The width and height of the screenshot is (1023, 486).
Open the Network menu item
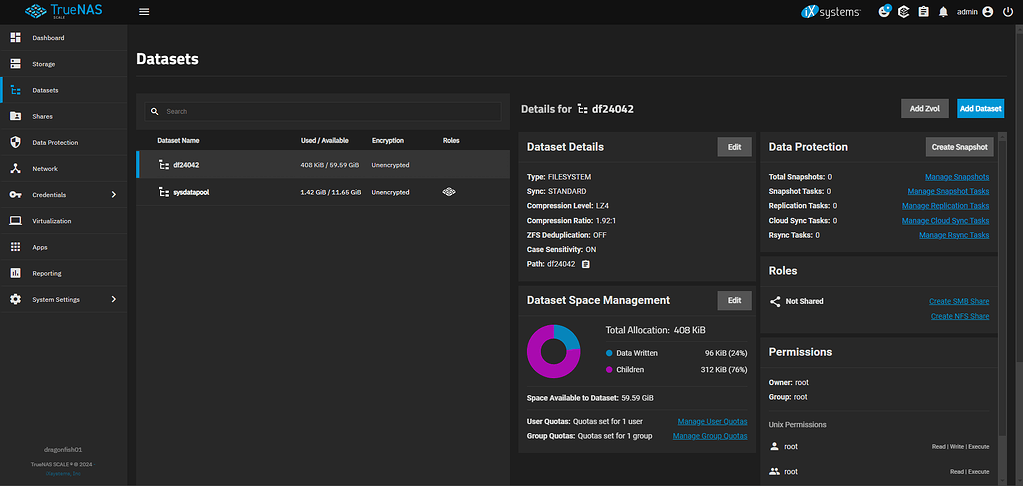64,168
